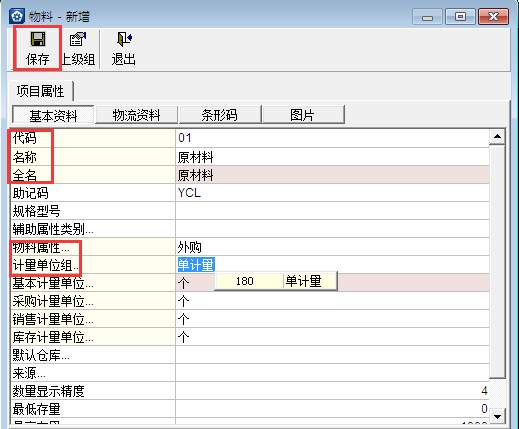
Task: Click the application icon in title bar
Action: coord(17,16)
